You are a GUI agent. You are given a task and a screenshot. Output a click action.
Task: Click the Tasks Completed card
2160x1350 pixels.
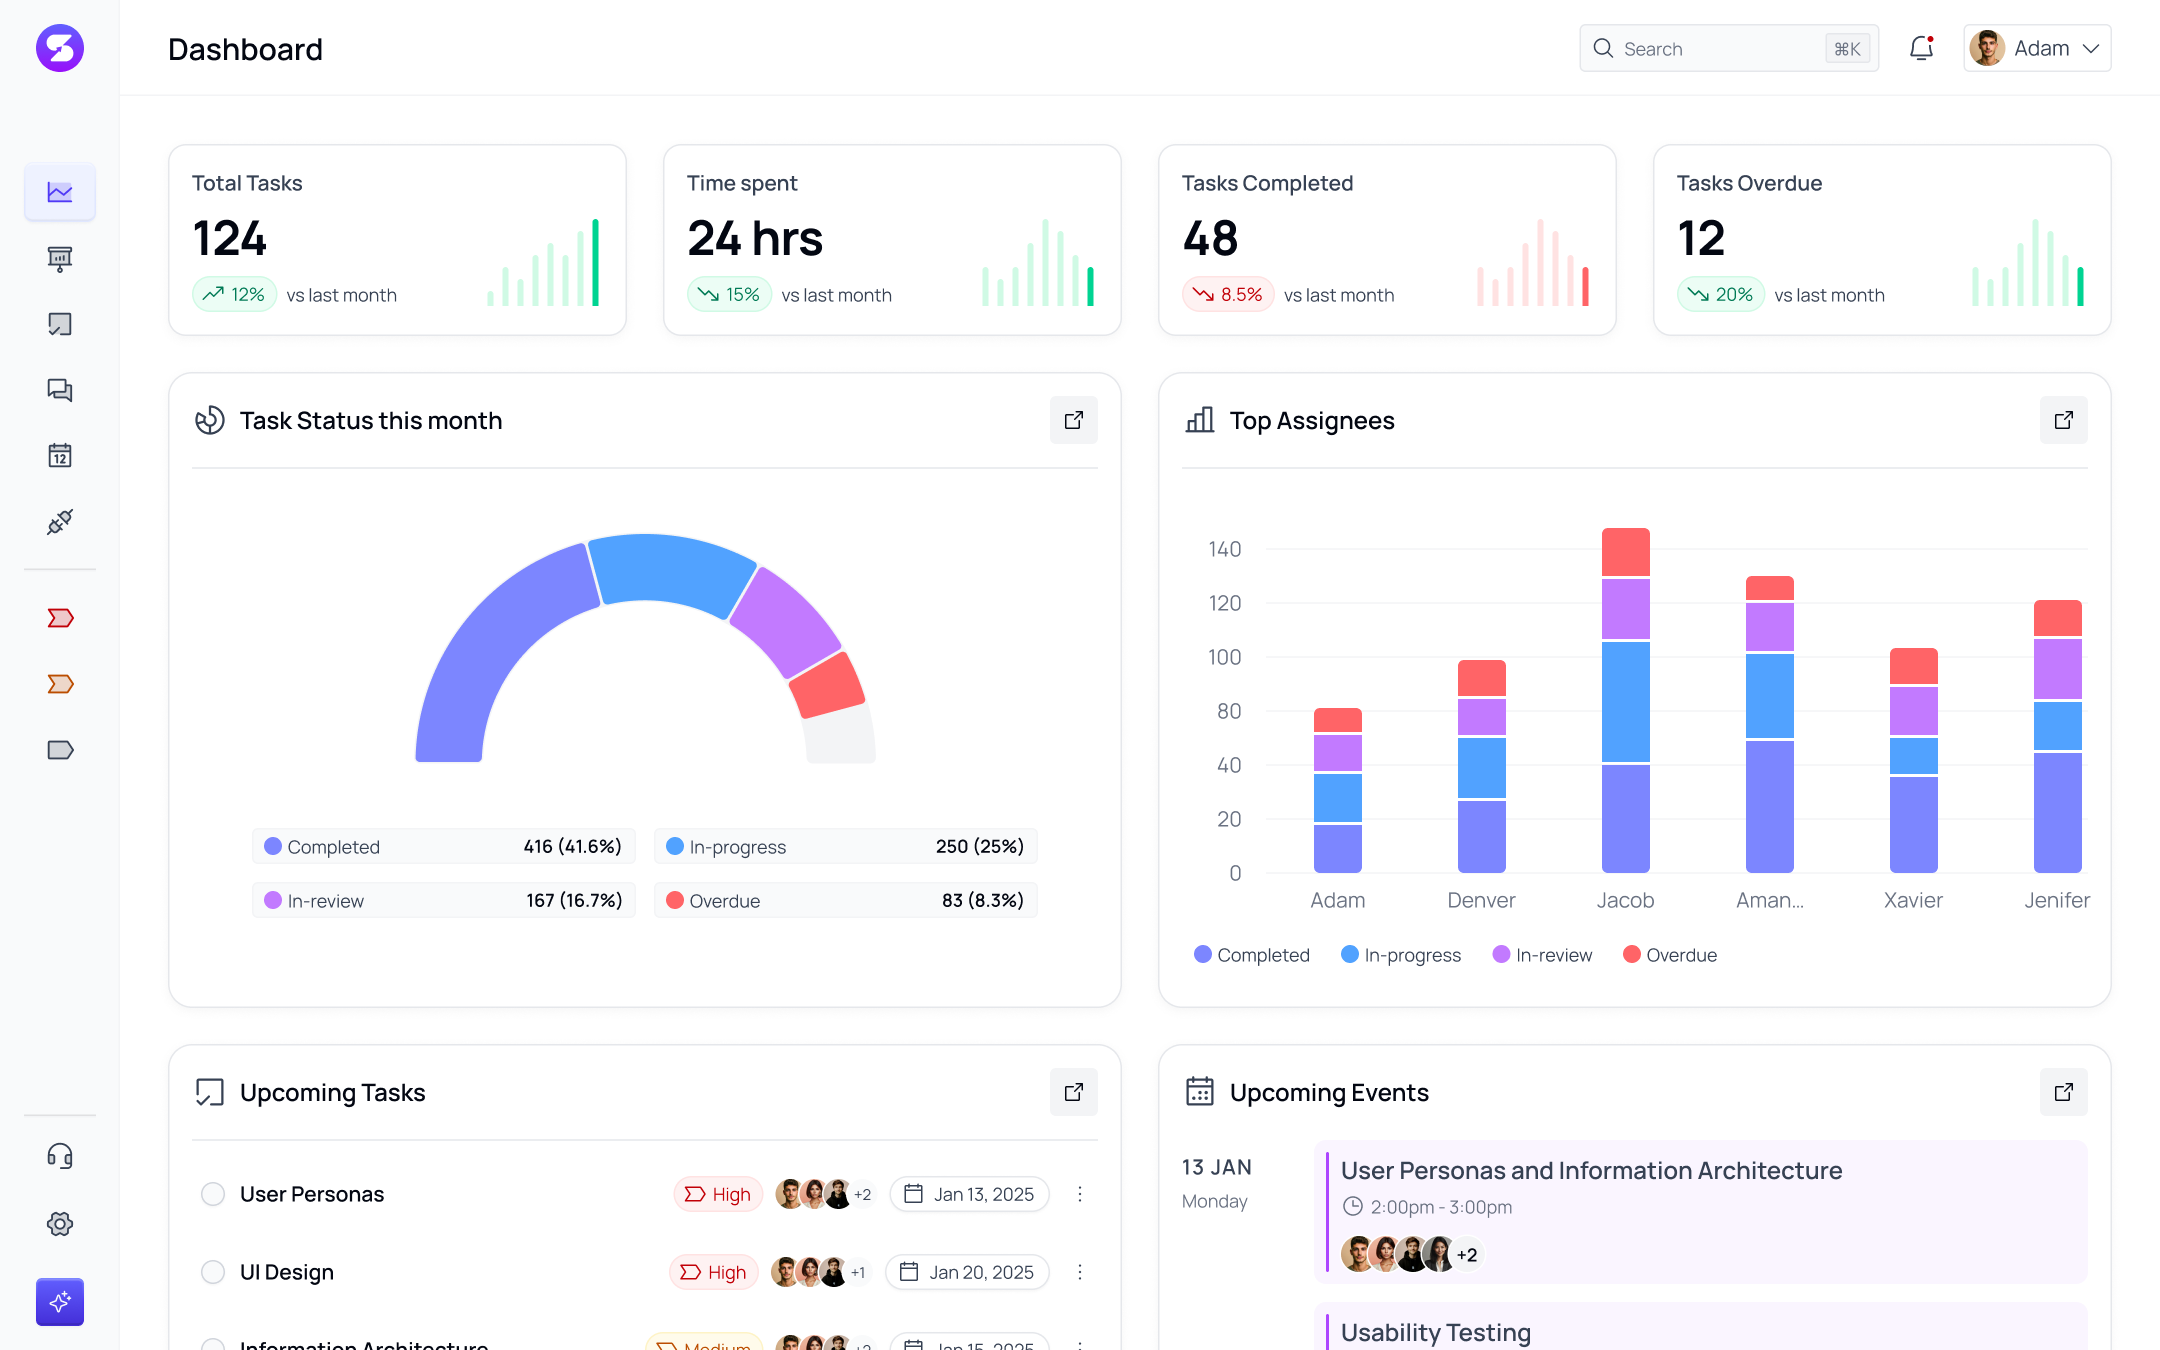pos(1387,240)
